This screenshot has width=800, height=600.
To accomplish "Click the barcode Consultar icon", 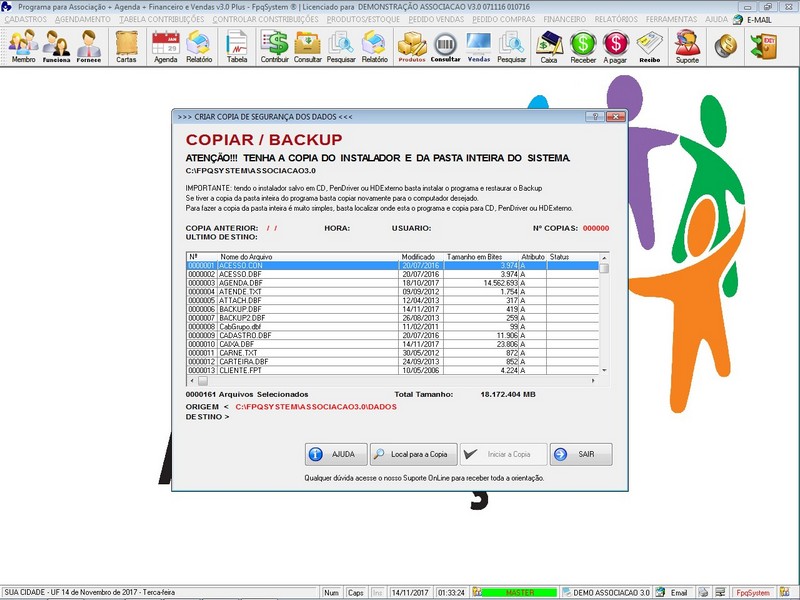I will 445,46.
